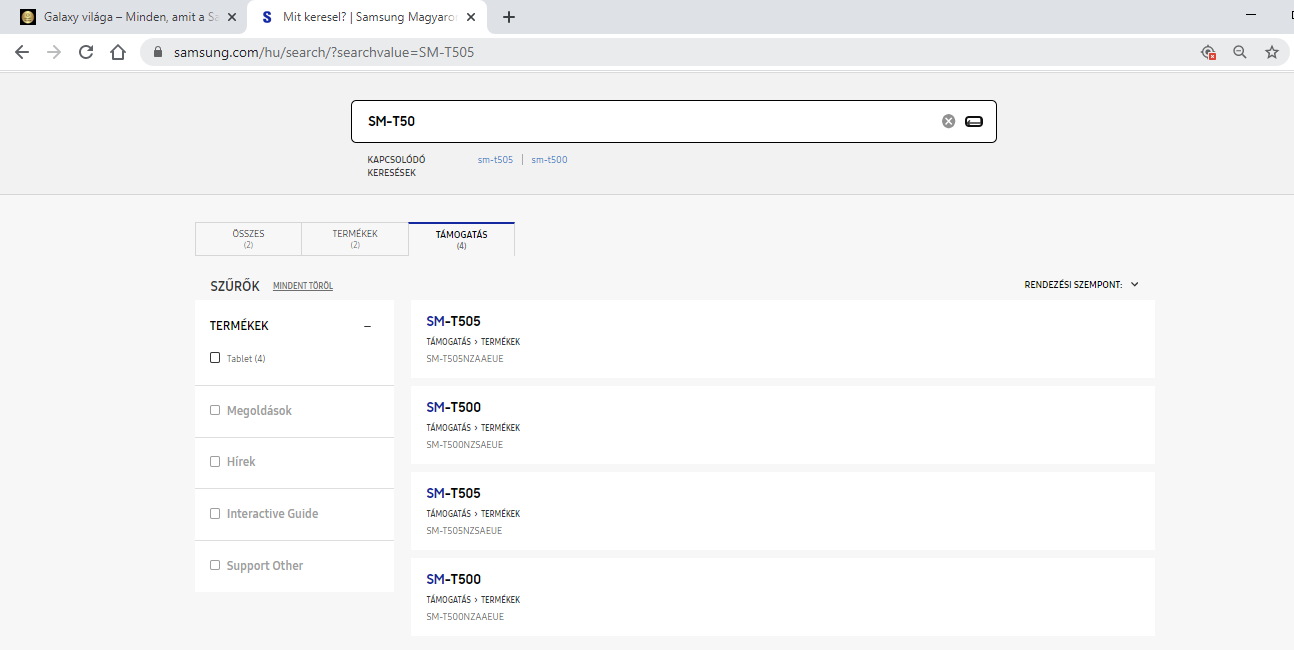Go back to previous page
This screenshot has height=650, width=1294.
click(22, 52)
